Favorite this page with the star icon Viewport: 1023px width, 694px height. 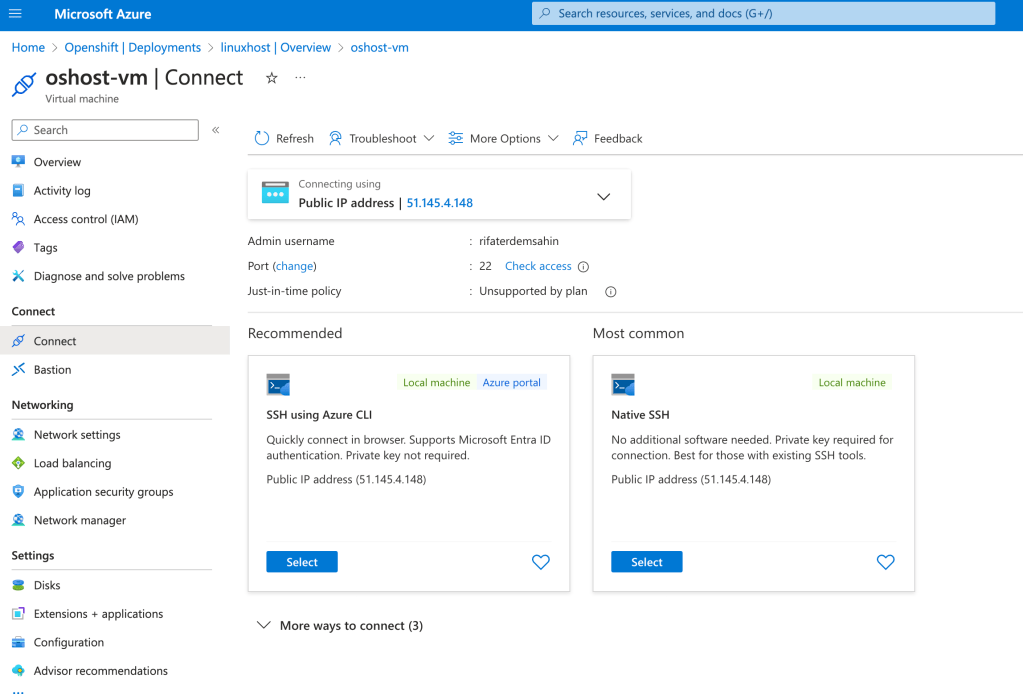(x=271, y=78)
